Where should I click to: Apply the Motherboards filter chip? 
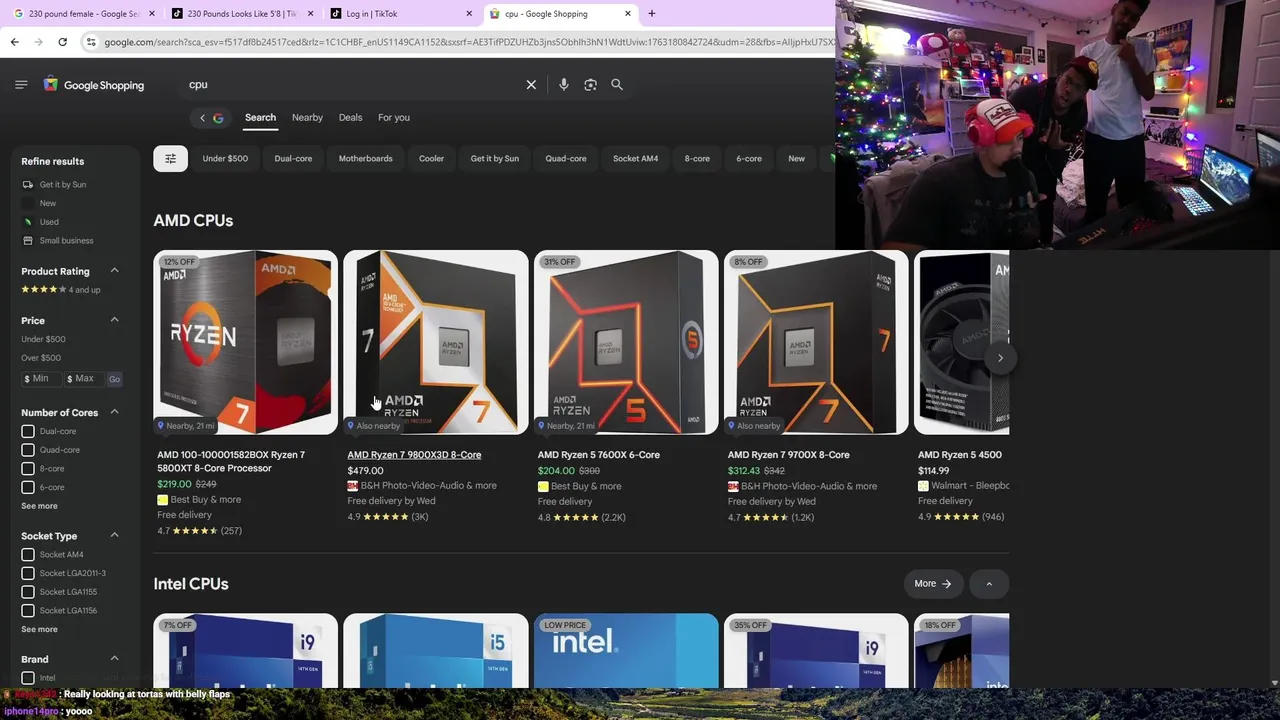coord(365,159)
